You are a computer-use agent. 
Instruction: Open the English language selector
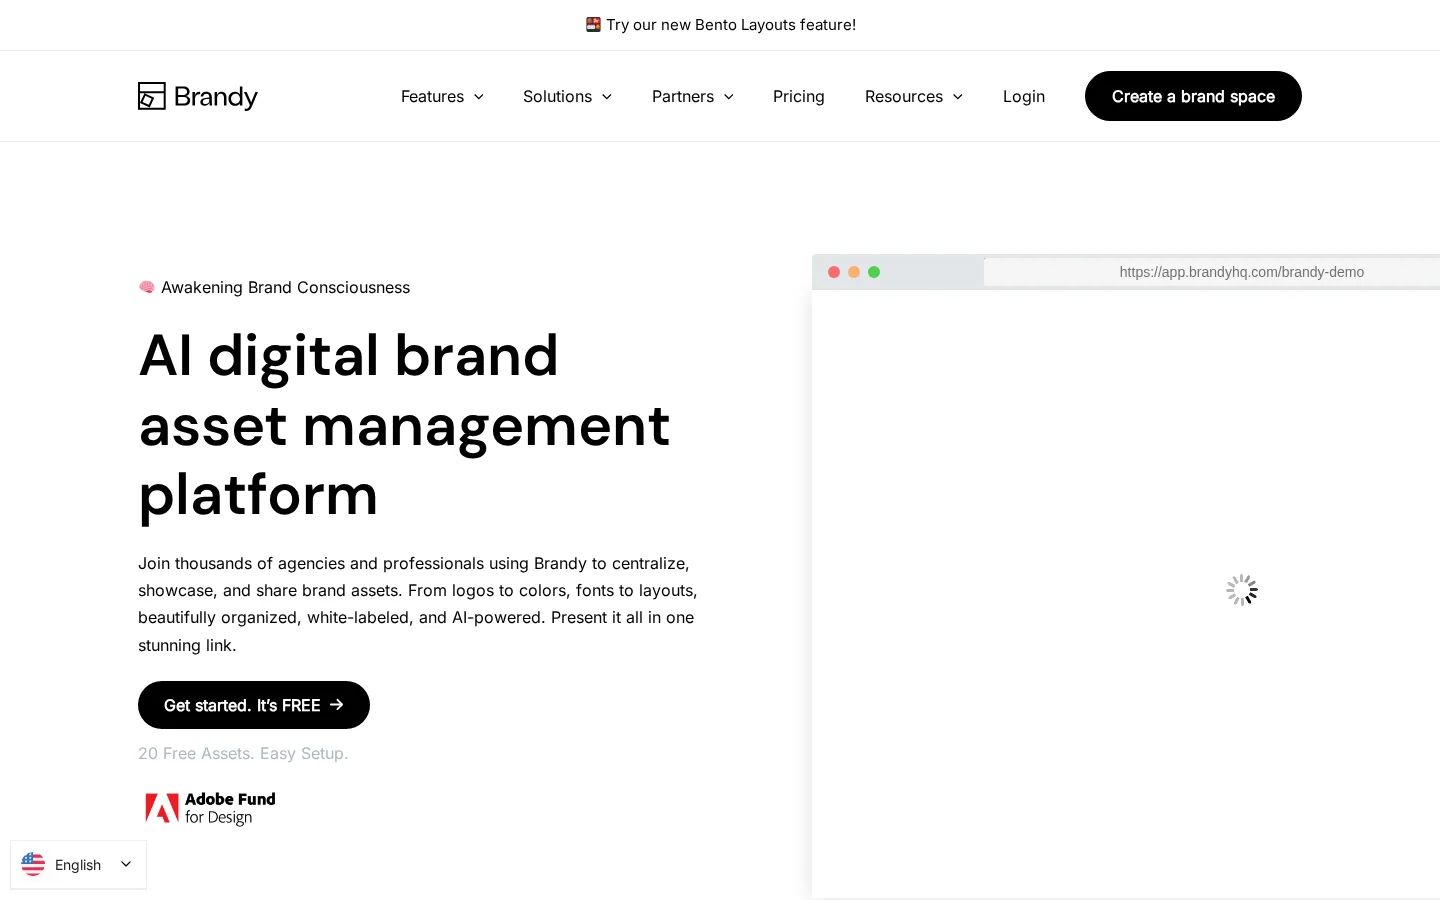(78, 865)
